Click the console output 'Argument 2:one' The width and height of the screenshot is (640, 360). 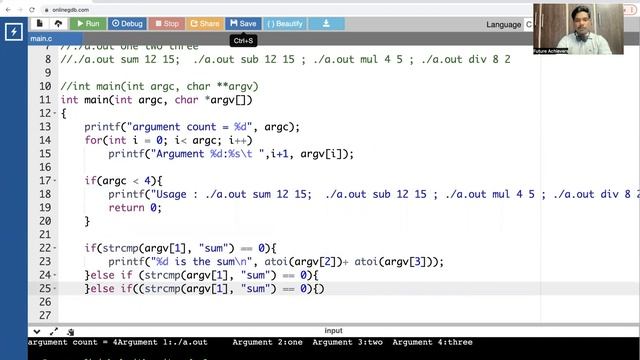pos(267,342)
